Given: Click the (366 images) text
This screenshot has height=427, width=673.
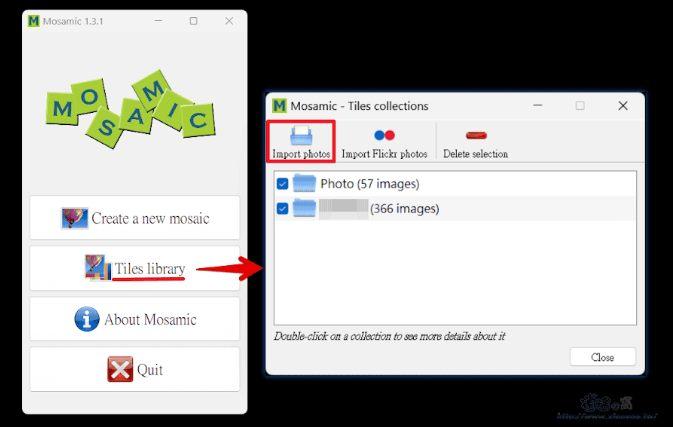Looking at the screenshot, I should click(404, 209).
